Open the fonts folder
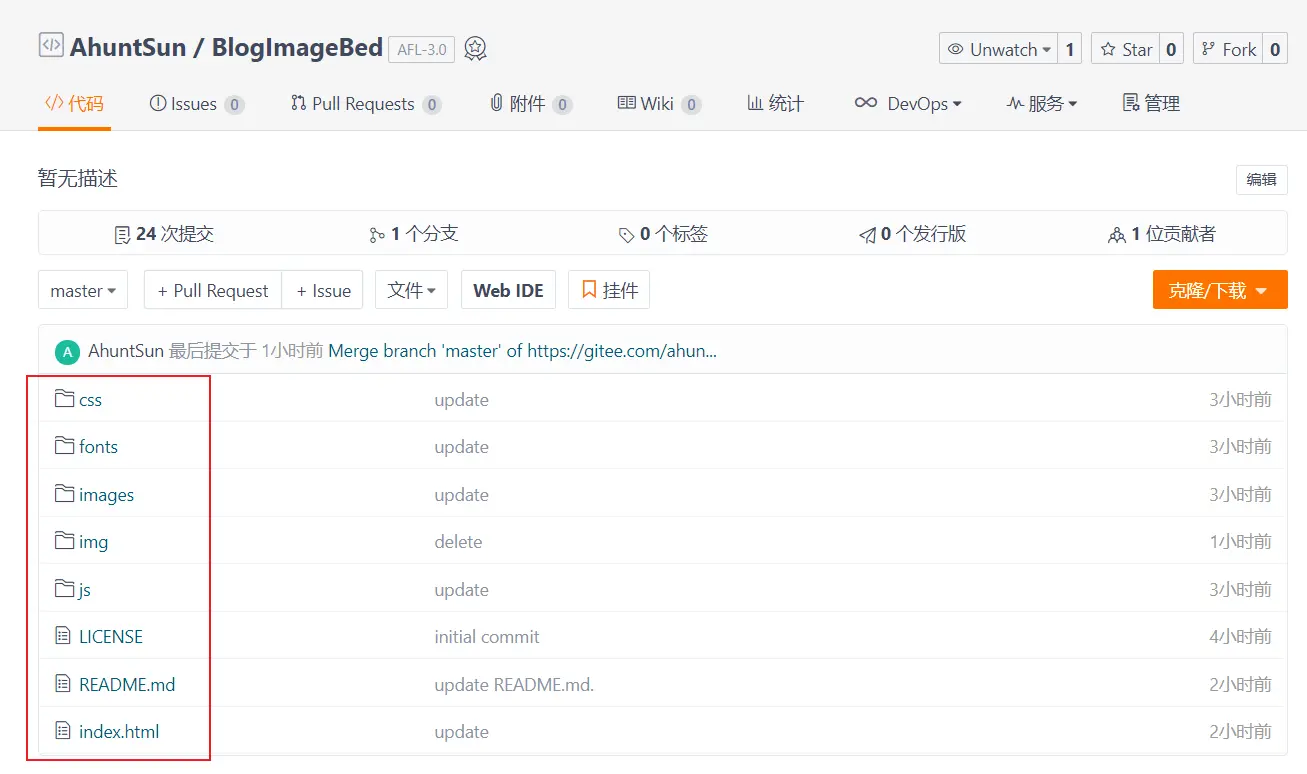This screenshot has height=774, width=1307. click(x=99, y=447)
